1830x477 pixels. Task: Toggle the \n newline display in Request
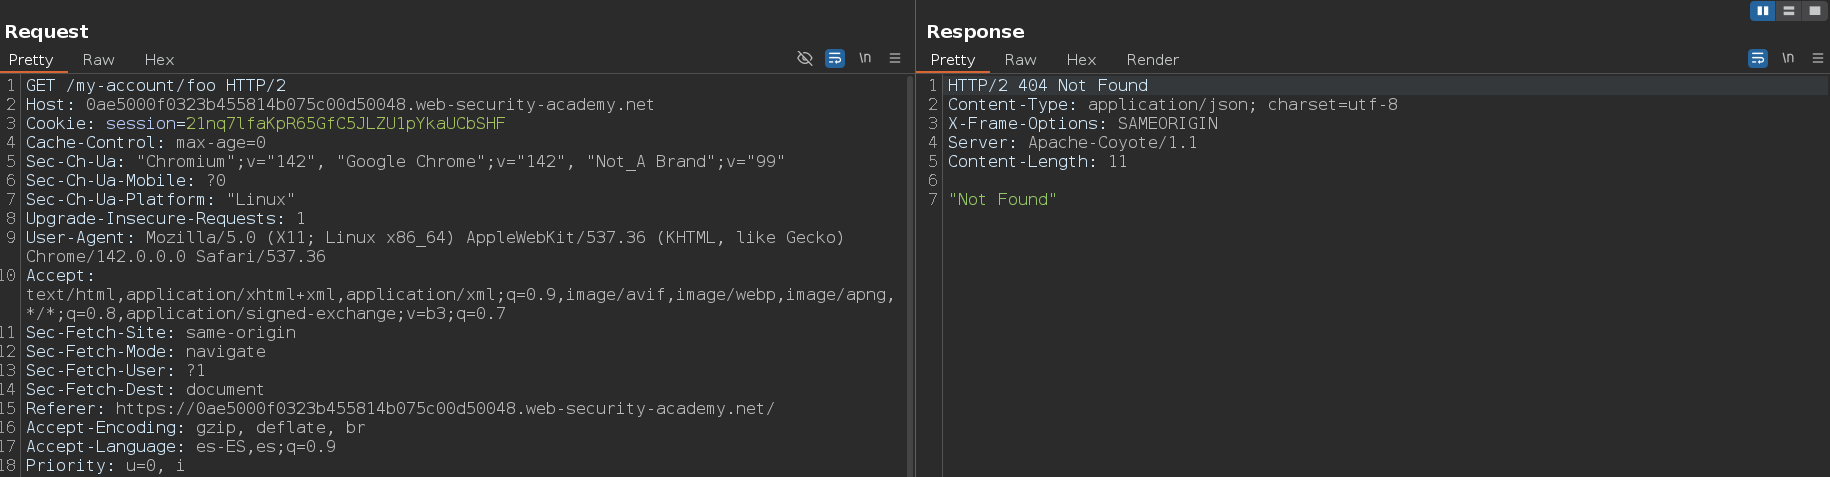[x=865, y=58]
